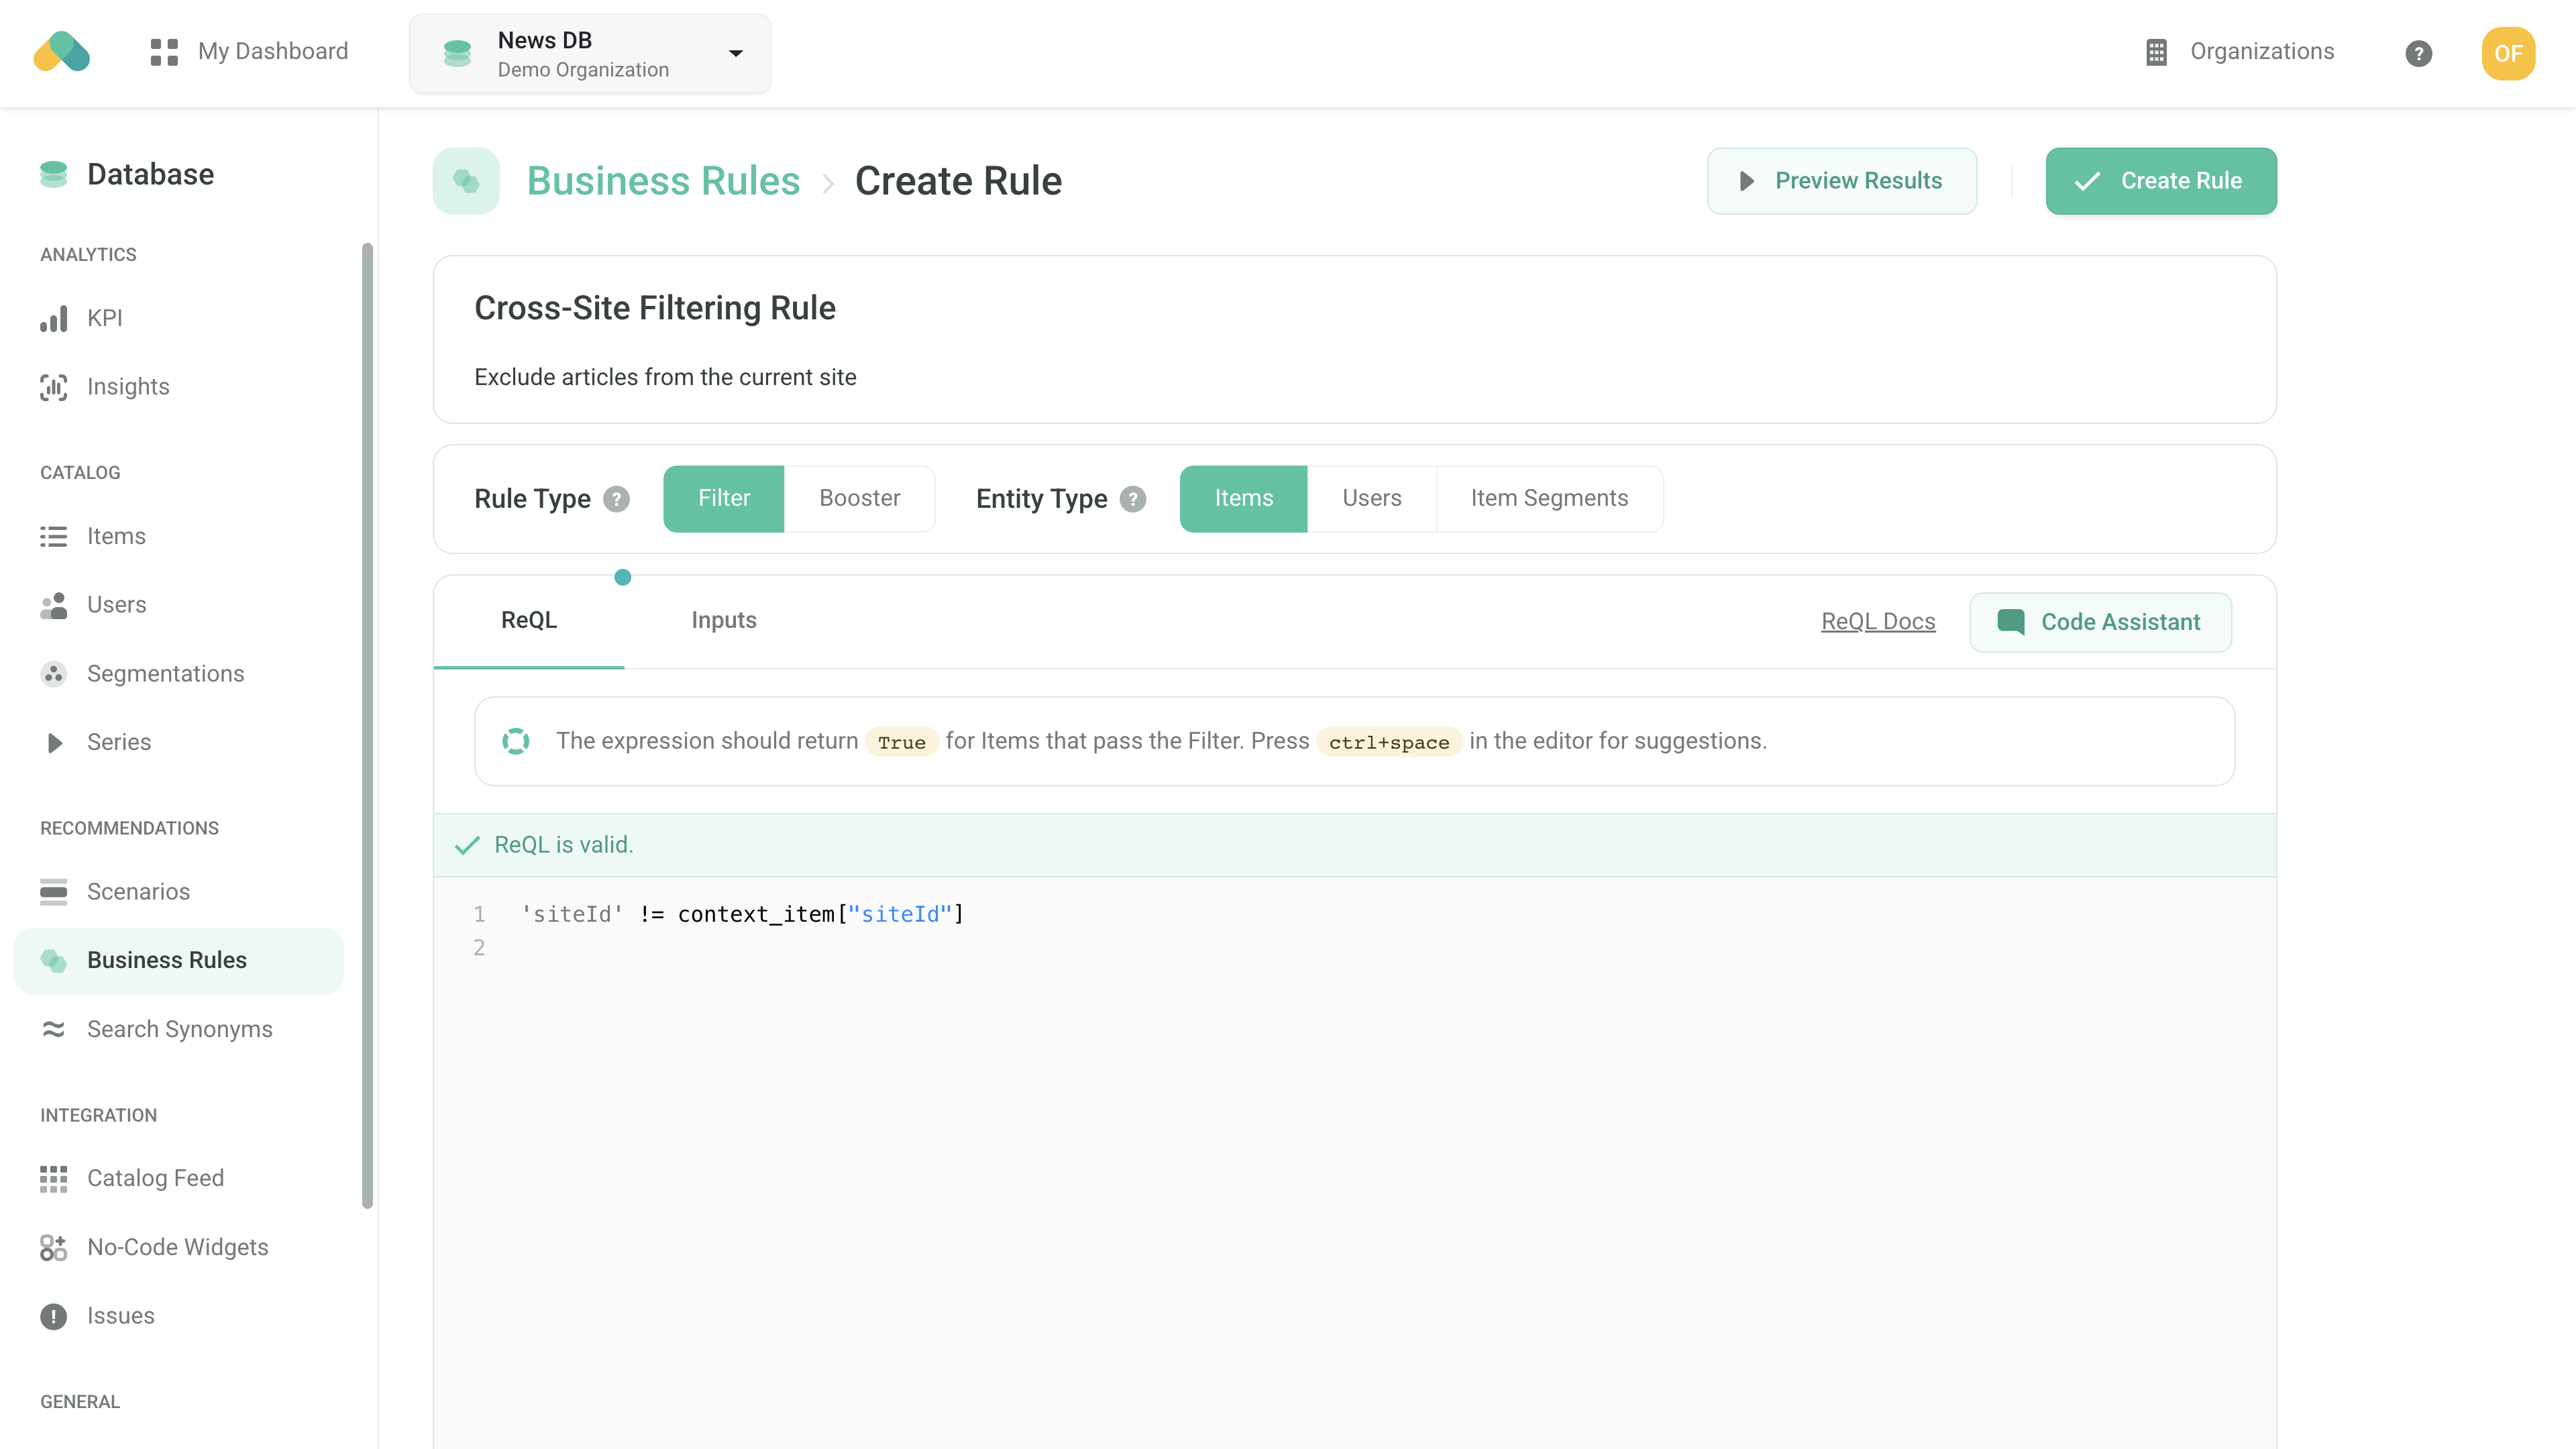This screenshot has width=2576, height=1449.
Task: Click the KPI bar chart icon
Action: [54, 318]
